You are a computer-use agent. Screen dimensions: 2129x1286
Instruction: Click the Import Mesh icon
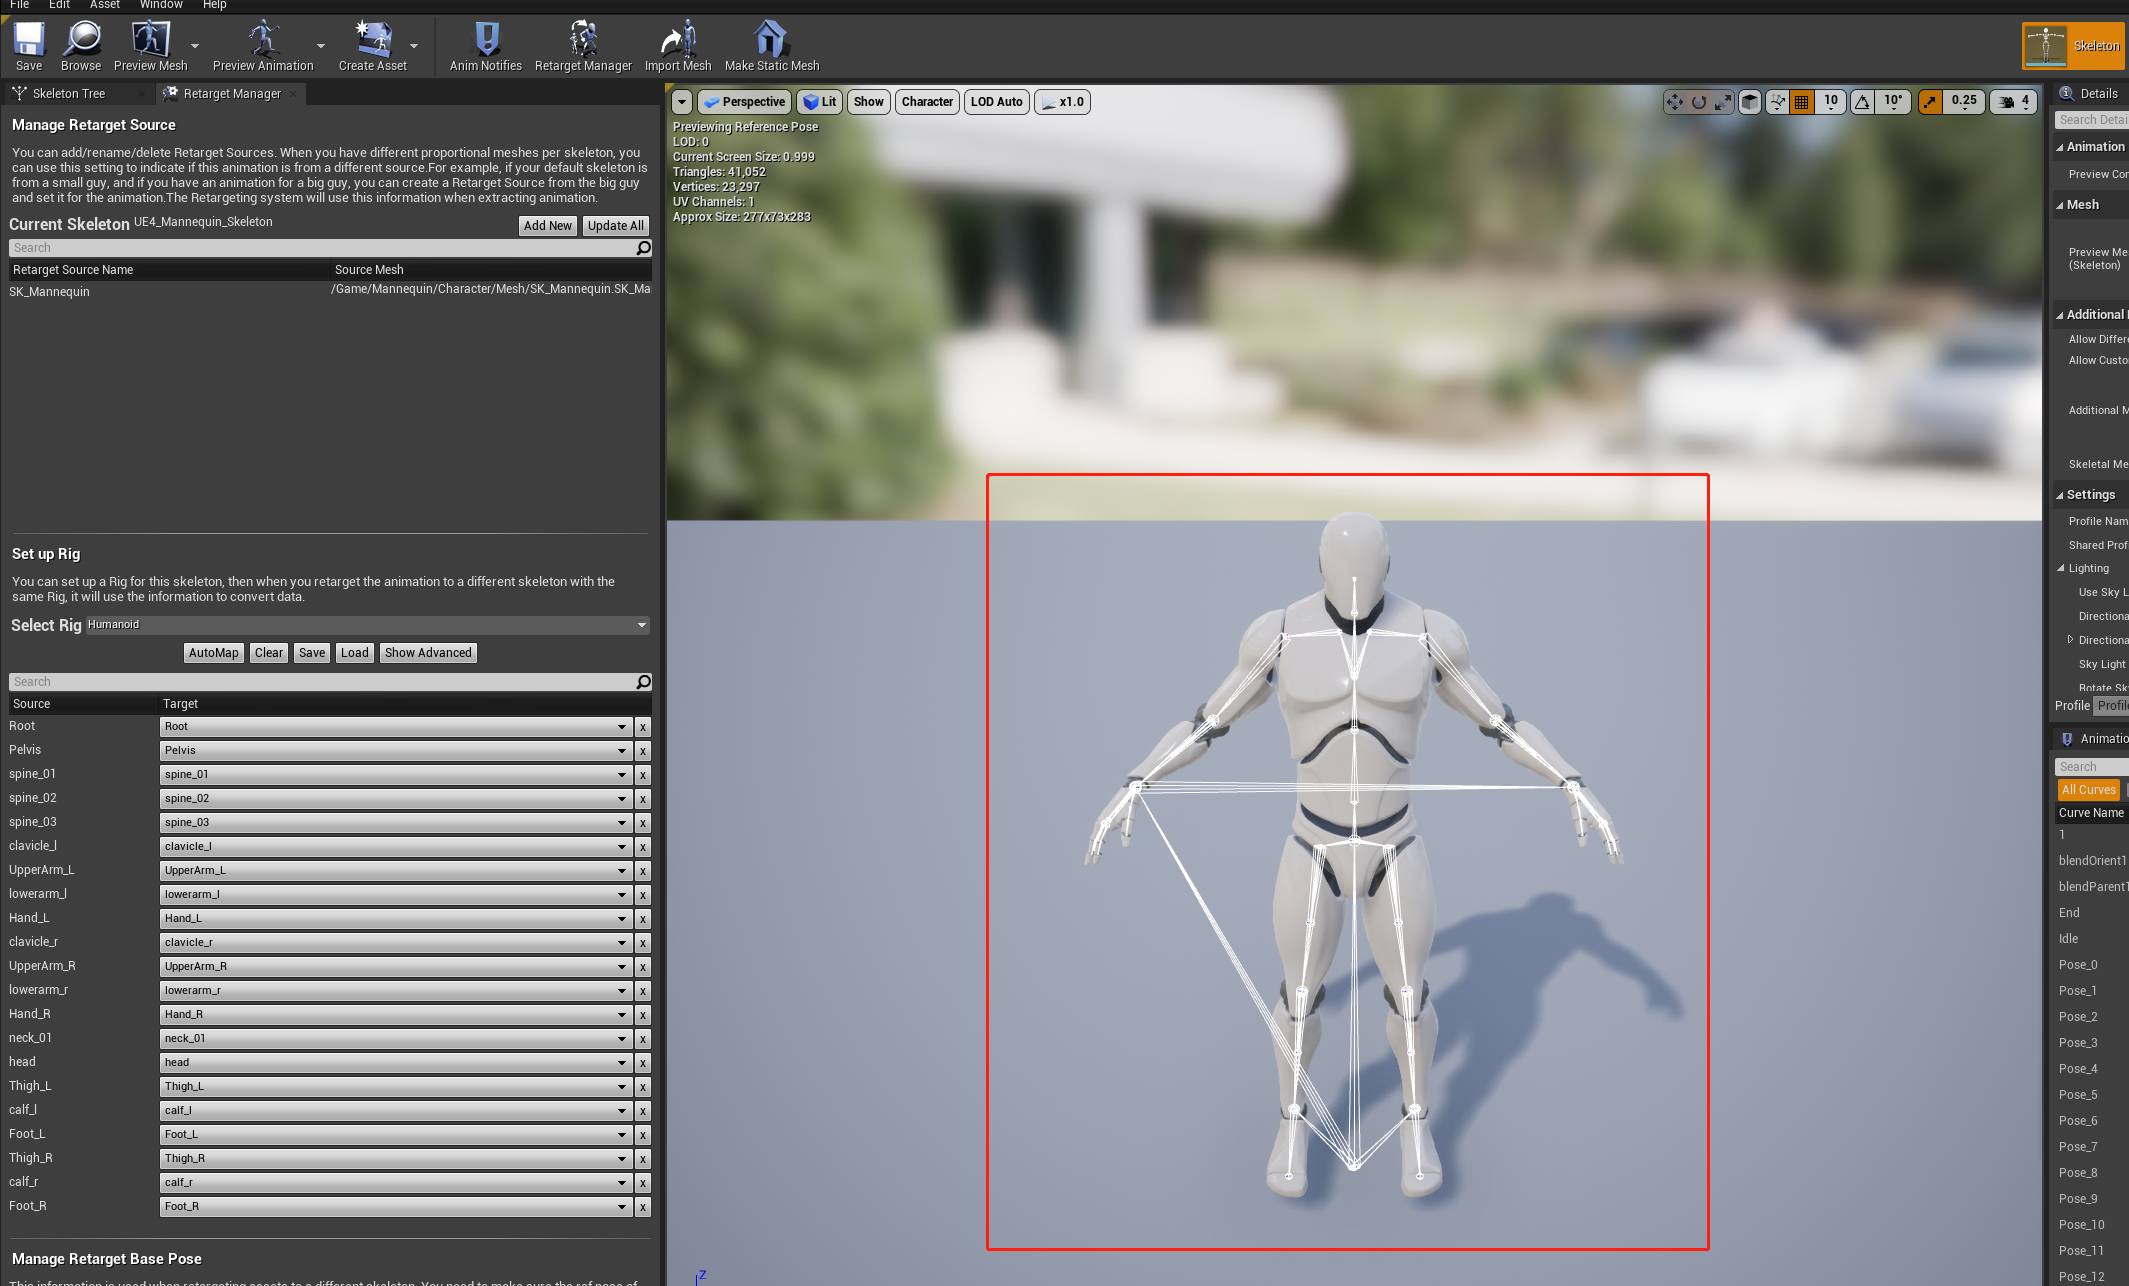(x=678, y=47)
